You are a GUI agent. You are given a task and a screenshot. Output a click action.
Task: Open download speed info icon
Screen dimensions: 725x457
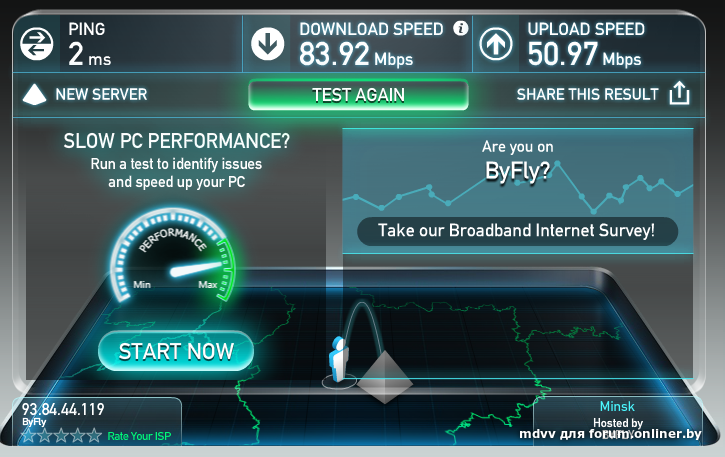click(460, 29)
